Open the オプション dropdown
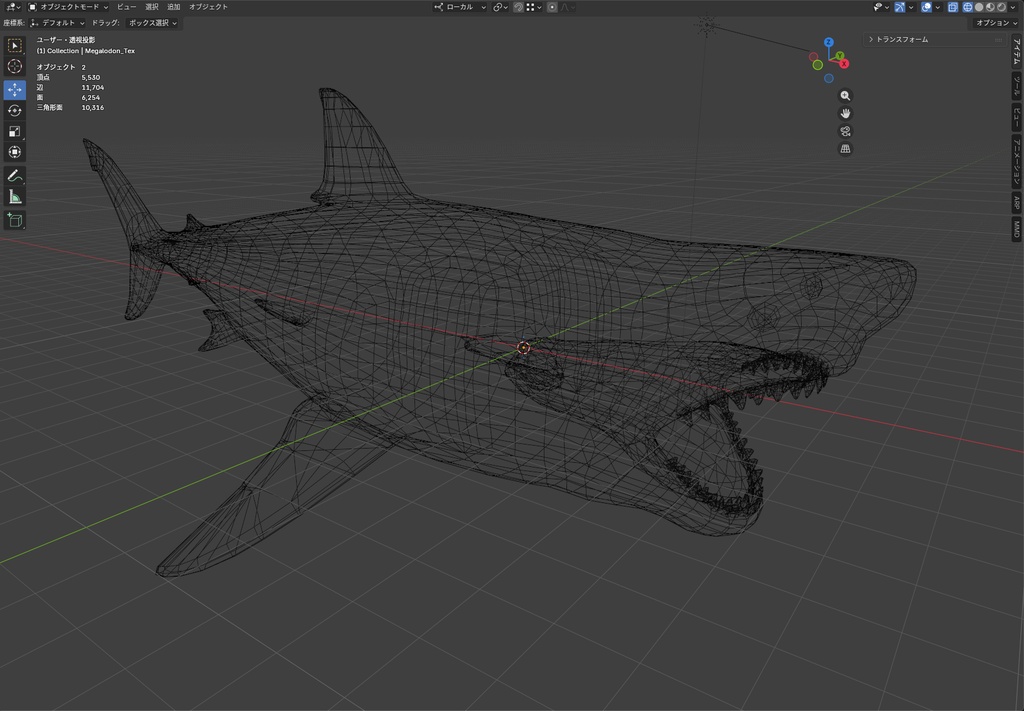This screenshot has height=711, width=1024. click(996, 23)
